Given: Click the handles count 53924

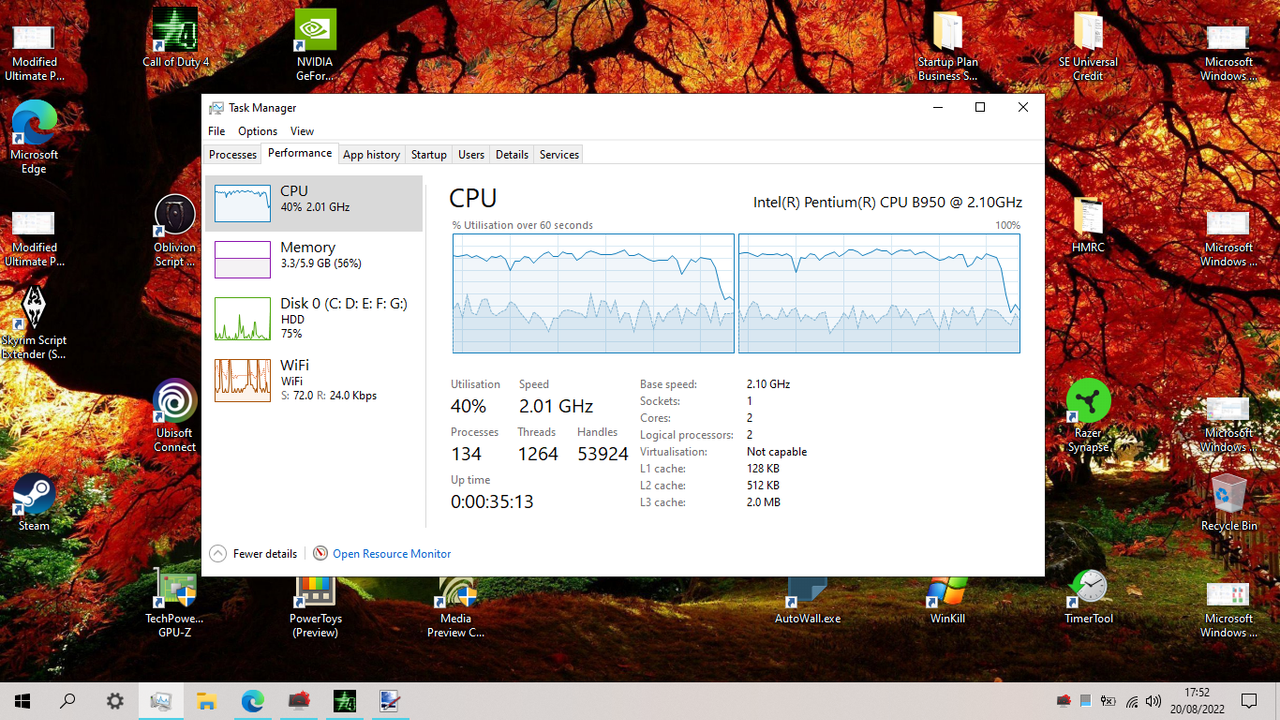Looking at the screenshot, I should 603,454.
